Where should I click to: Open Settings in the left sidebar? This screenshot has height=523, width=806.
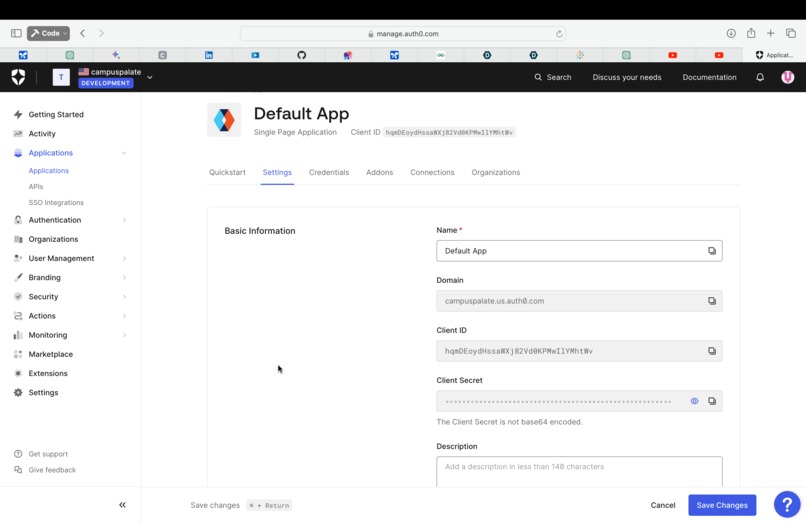[43, 392]
